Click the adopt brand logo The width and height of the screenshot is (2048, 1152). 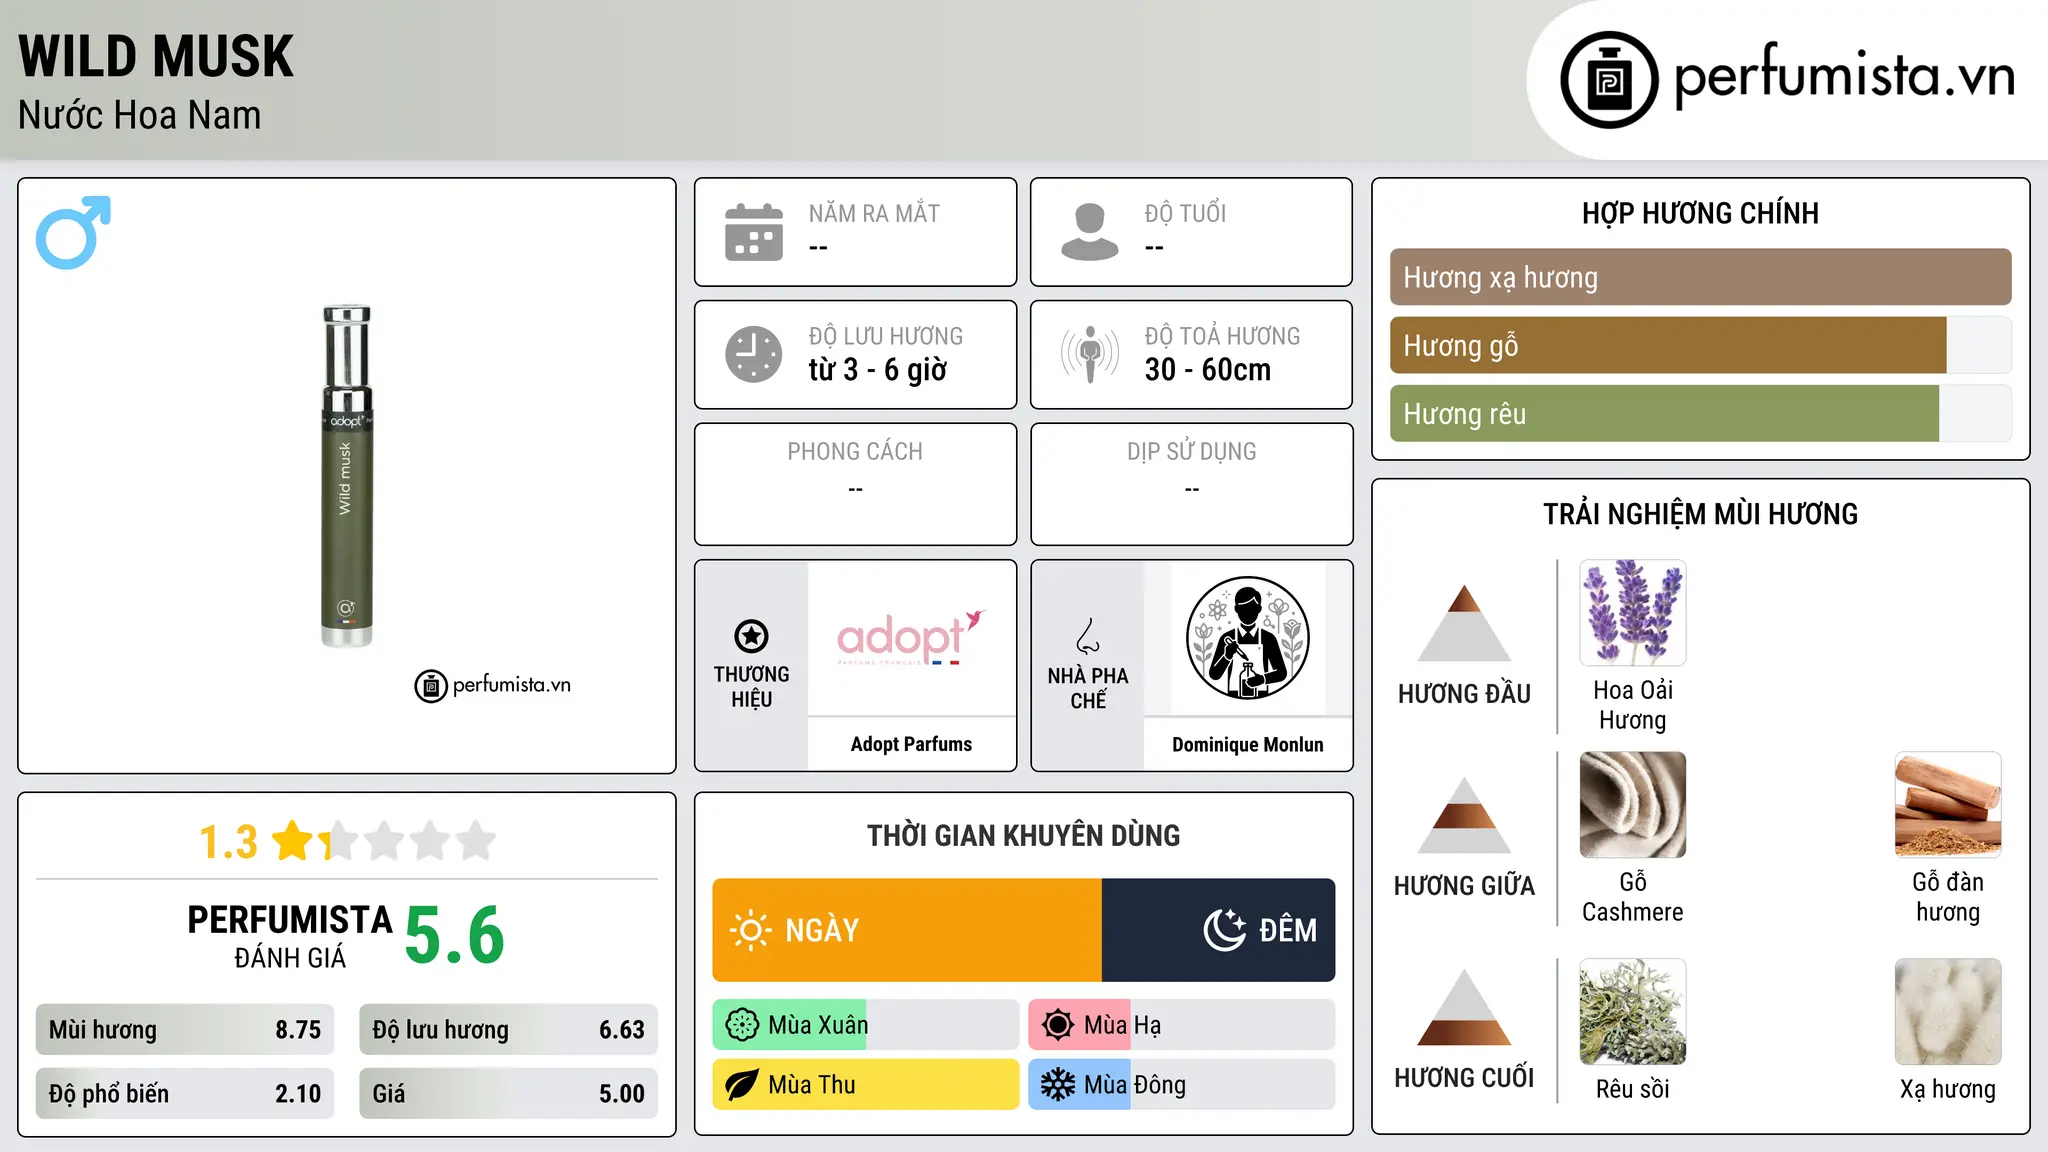pyautogui.click(x=911, y=638)
